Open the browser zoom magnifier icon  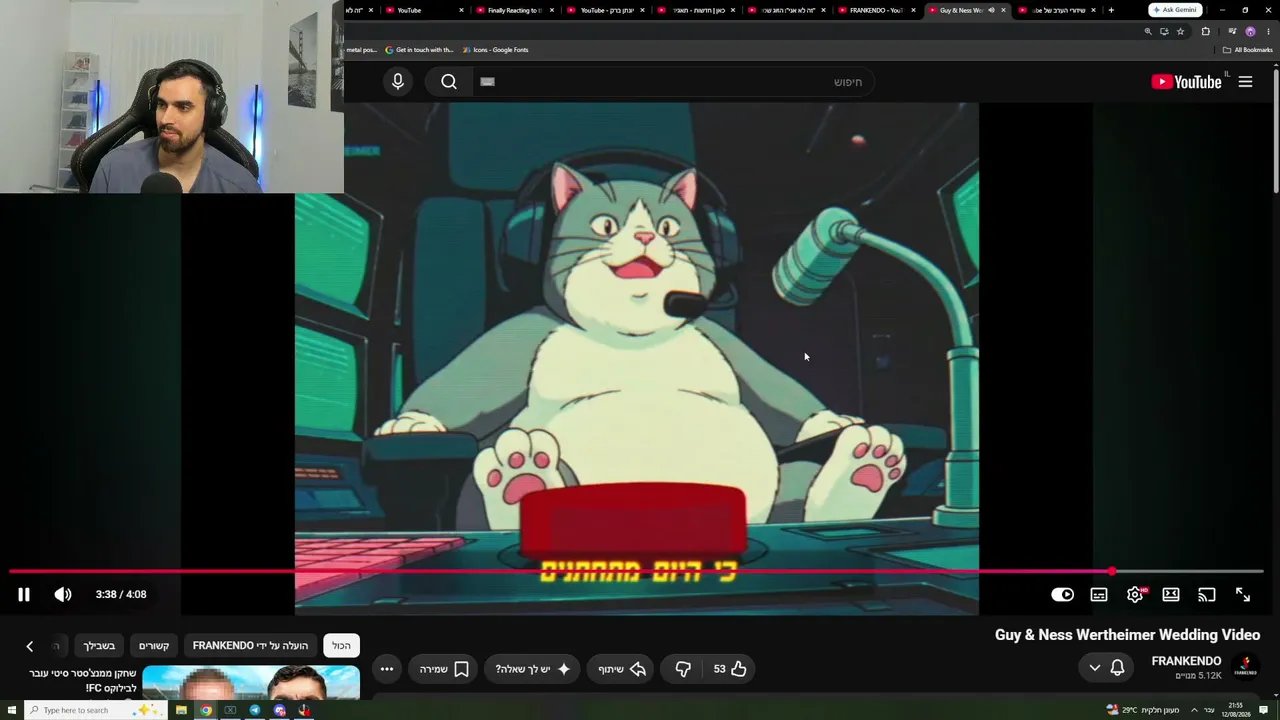click(1148, 31)
